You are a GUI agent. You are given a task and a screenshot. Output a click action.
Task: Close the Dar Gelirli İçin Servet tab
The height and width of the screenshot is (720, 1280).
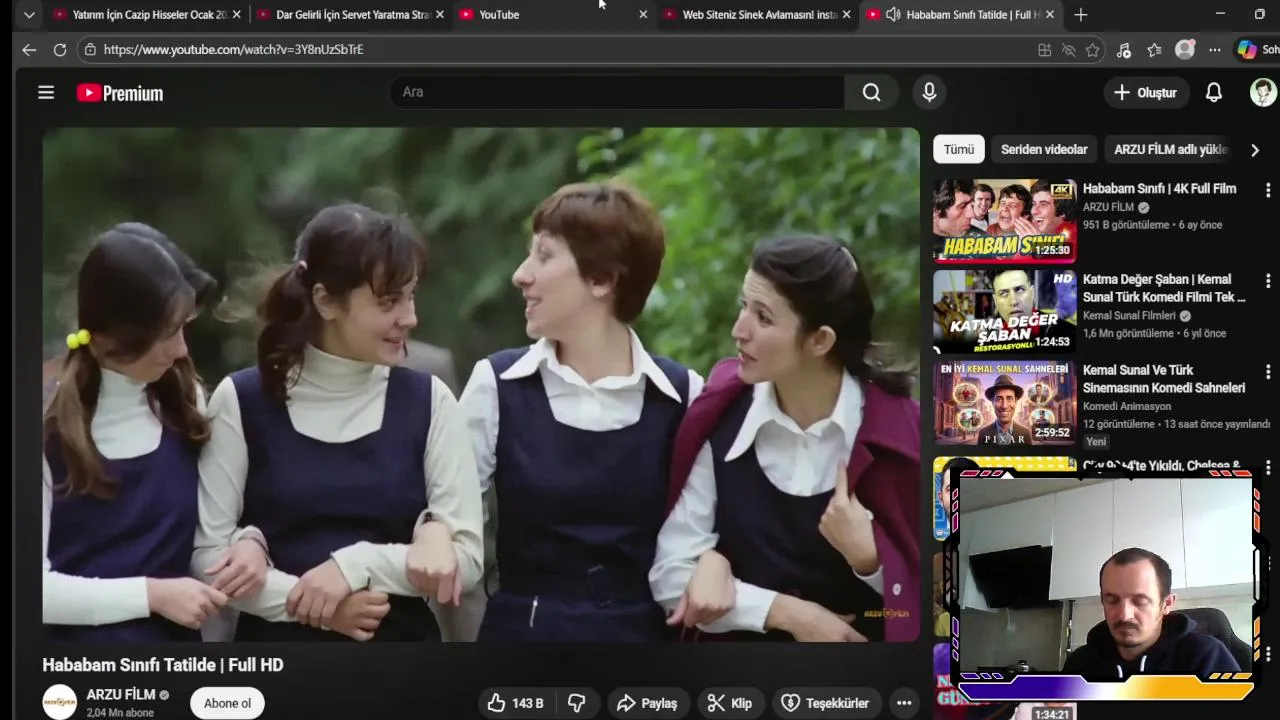(439, 15)
